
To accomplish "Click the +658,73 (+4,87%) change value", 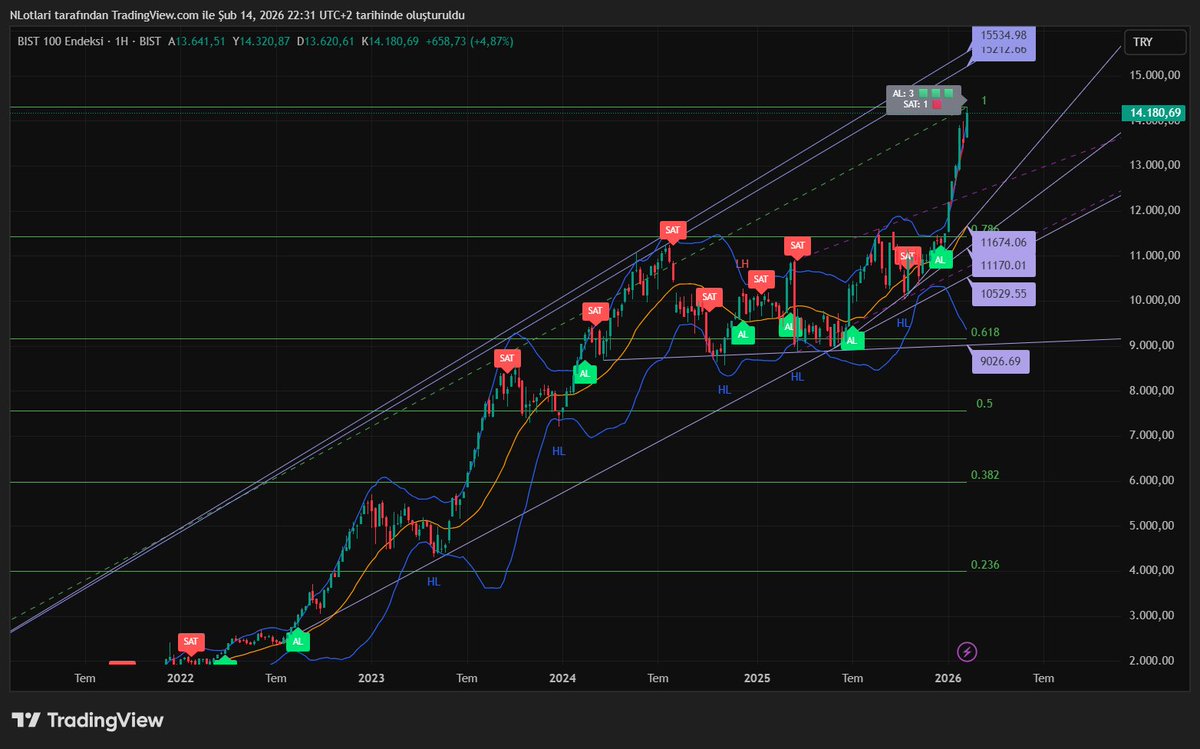I will pyautogui.click(x=471, y=41).
